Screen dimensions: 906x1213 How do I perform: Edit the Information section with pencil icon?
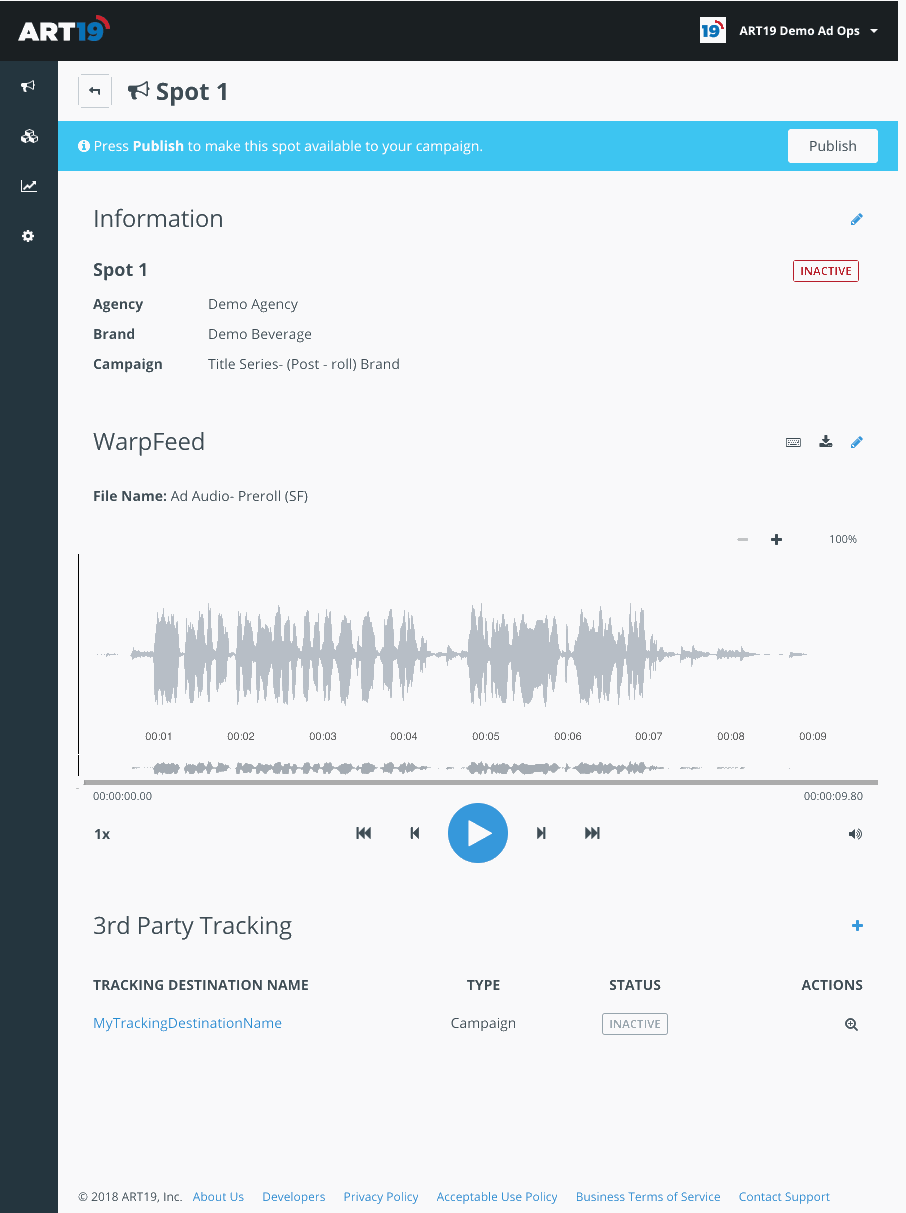point(856,220)
